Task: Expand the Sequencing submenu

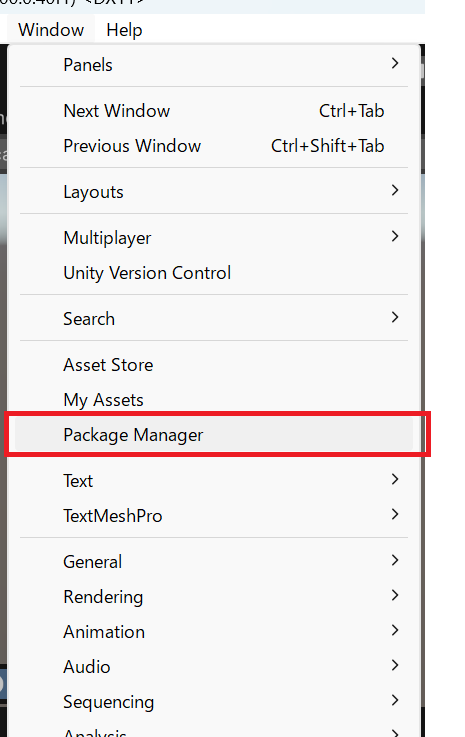Action: (x=214, y=702)
